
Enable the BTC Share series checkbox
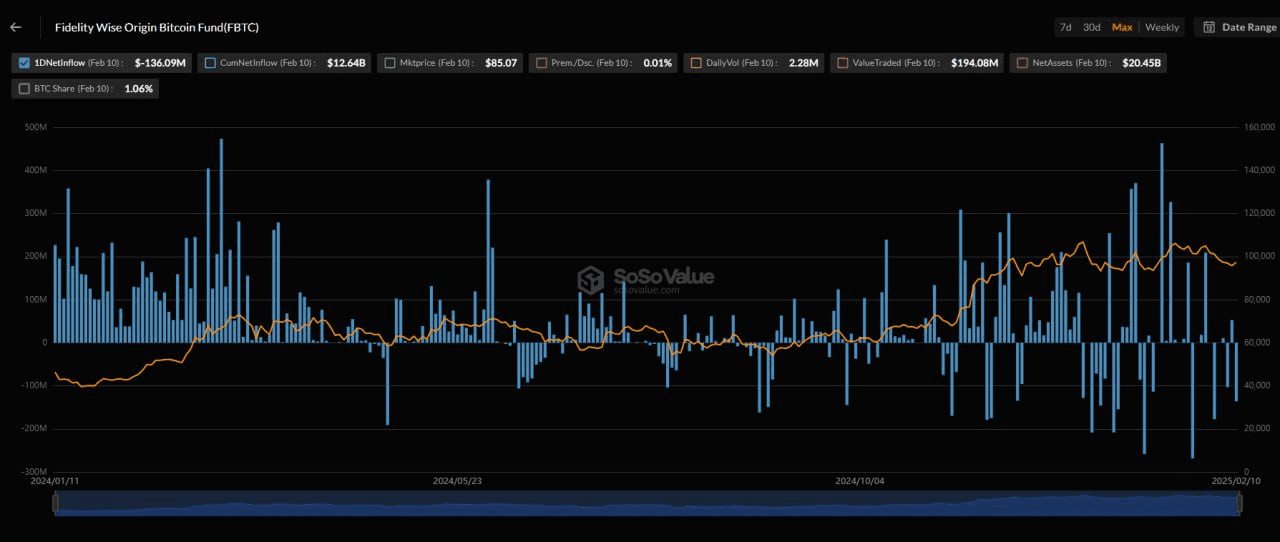tap(25, 89)
